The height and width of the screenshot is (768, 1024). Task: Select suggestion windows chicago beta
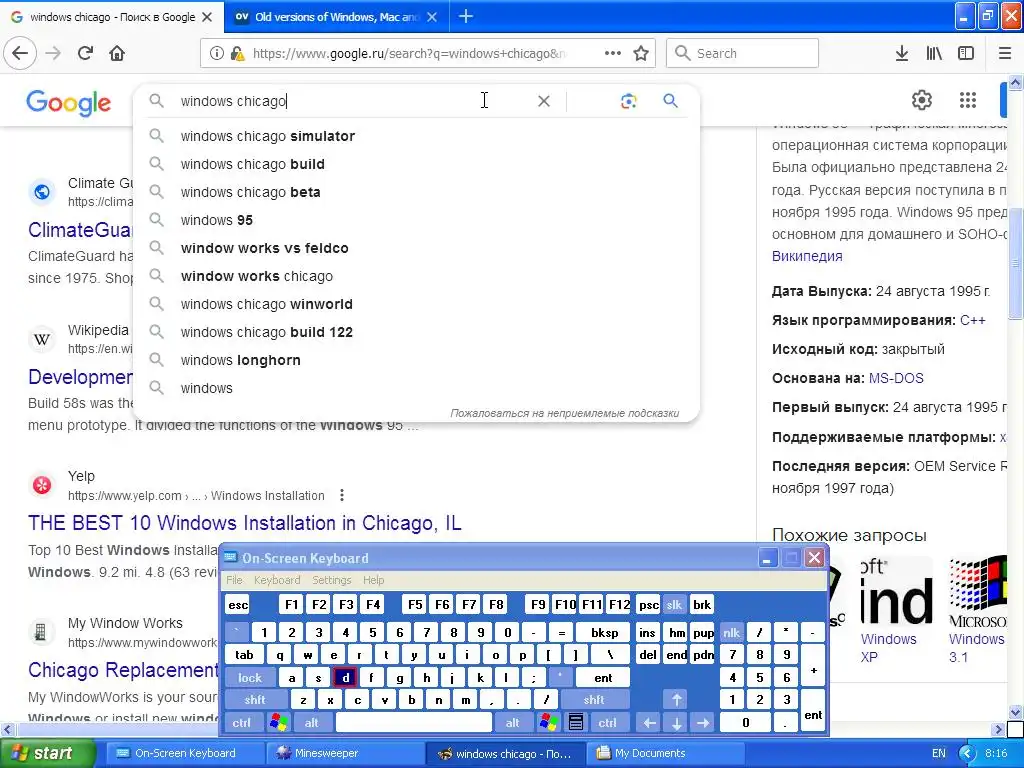(416, 192)
